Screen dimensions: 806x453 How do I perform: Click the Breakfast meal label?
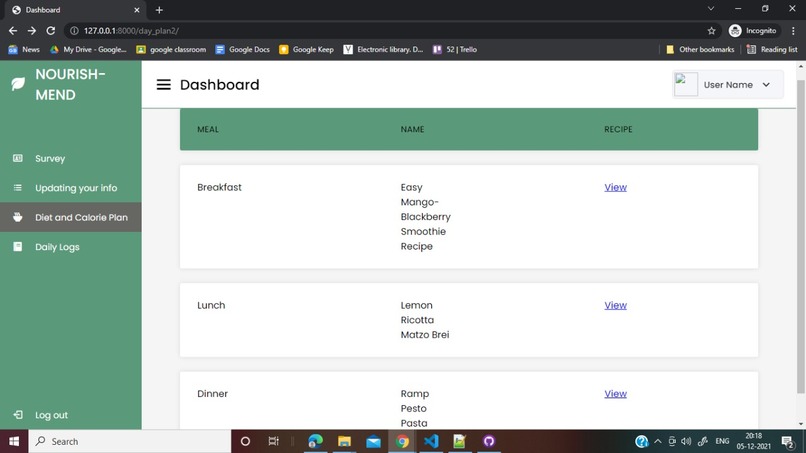point(219,187)
